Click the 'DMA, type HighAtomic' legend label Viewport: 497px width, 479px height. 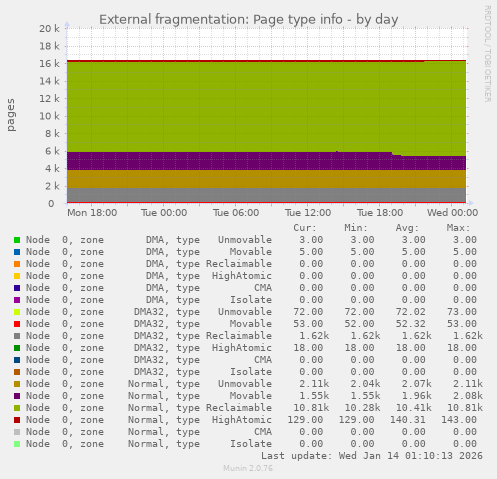point(209,276)
